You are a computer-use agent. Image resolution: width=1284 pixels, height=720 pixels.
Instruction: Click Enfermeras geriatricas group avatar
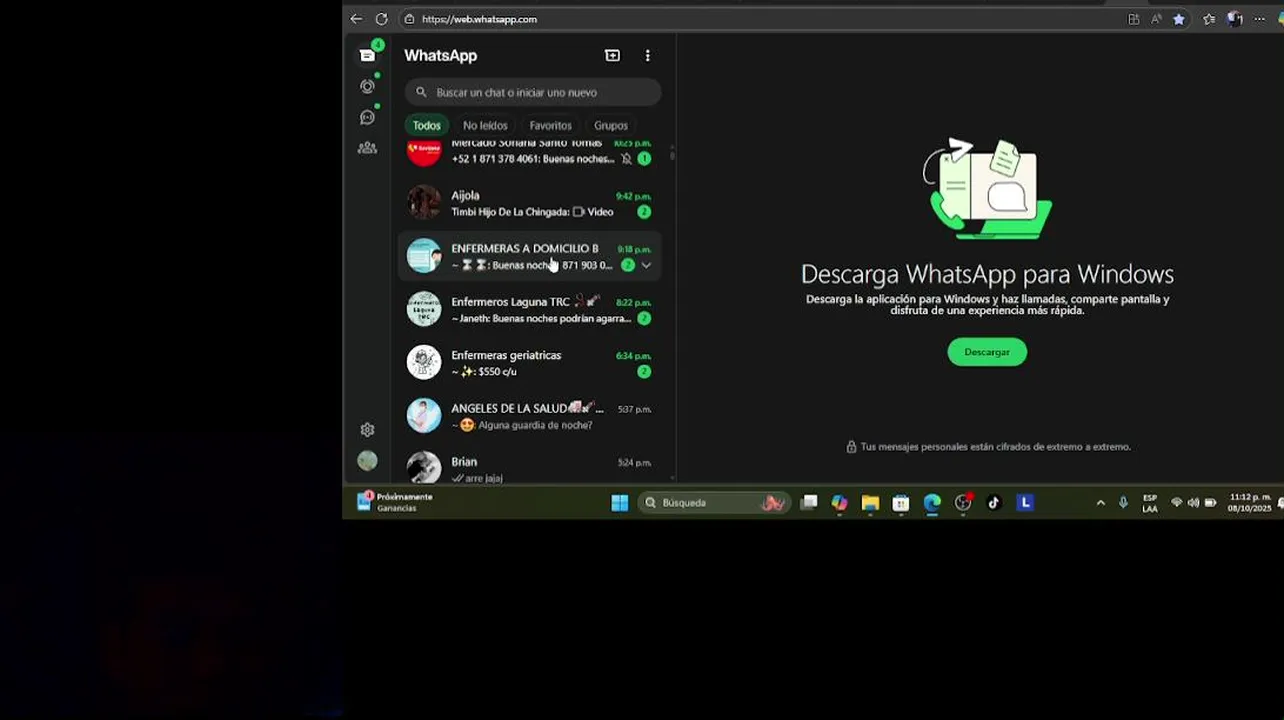coord(423,362)
